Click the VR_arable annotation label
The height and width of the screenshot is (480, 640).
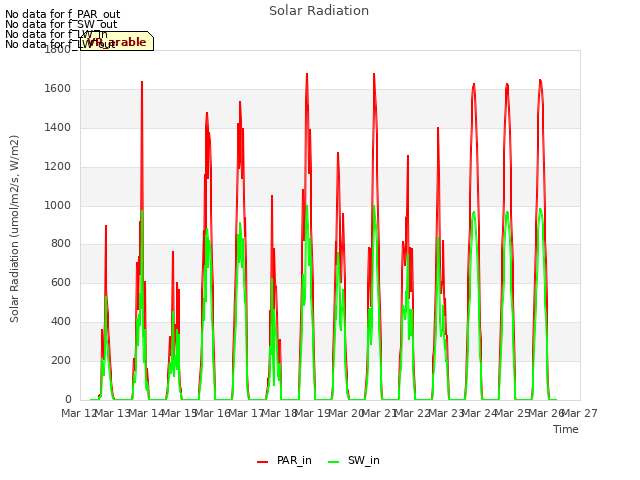(x=117, y=41)
